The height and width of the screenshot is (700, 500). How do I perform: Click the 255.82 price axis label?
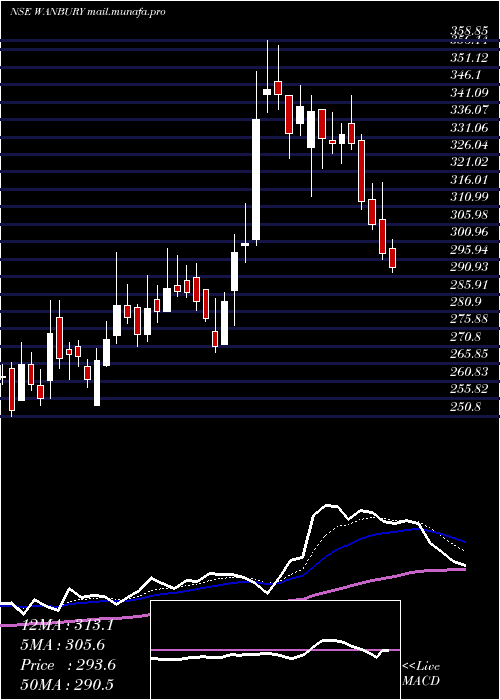[468, 389]
